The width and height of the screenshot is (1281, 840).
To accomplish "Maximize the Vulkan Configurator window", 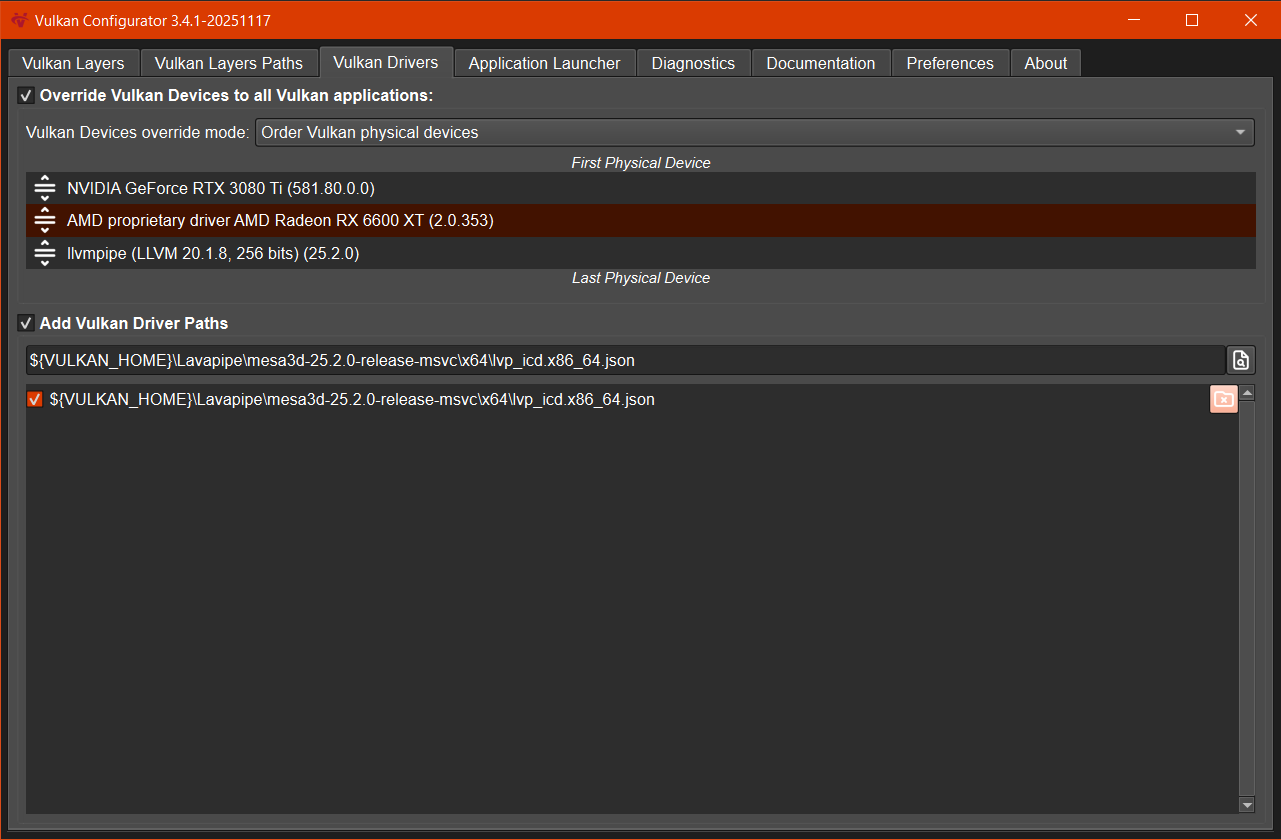I will click(x=1192, y=21).
